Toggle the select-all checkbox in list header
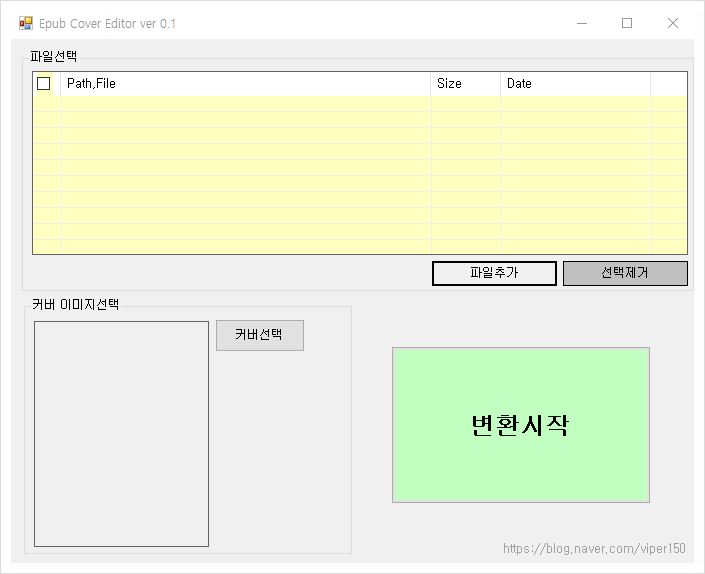 43,83
